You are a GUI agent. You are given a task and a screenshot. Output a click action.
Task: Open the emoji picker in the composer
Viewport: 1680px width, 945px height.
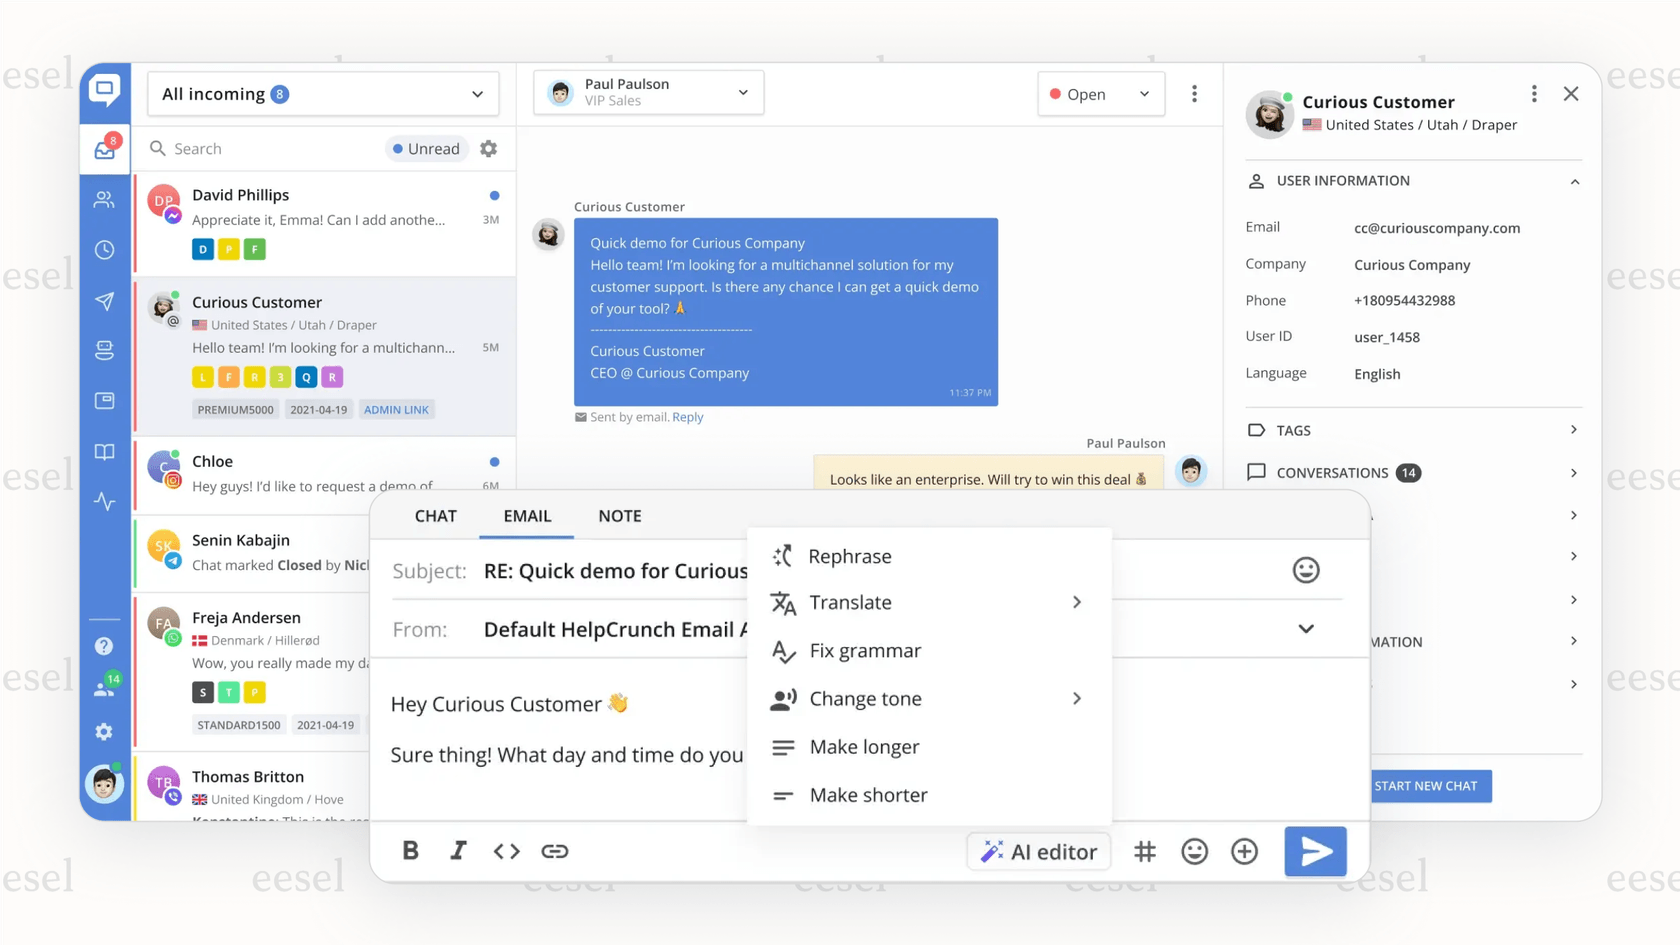pos(1194,851)
